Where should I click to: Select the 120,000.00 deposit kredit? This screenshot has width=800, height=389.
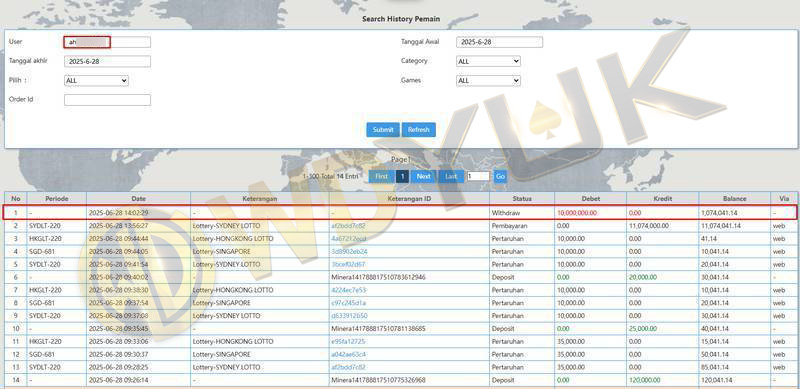click(x=644, y=380)
